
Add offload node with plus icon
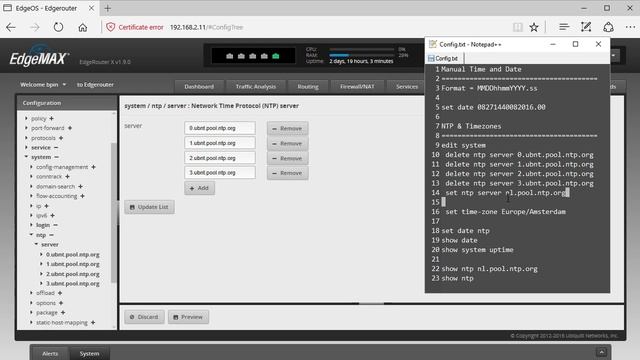[x=60, y=293]
